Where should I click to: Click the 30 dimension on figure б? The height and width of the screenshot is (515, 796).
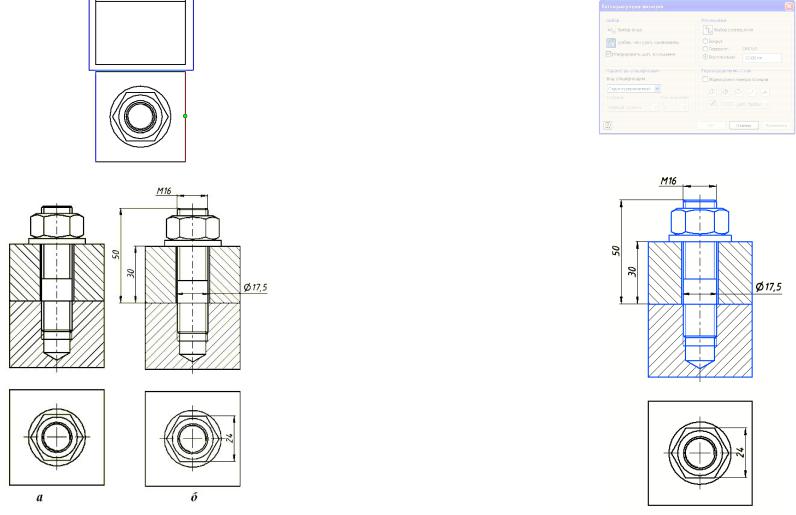pos(131,273)
